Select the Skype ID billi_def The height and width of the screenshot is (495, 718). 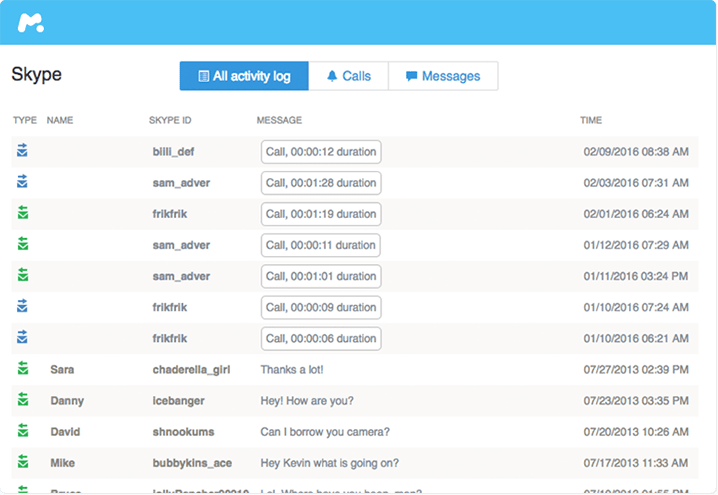(174, 152)
